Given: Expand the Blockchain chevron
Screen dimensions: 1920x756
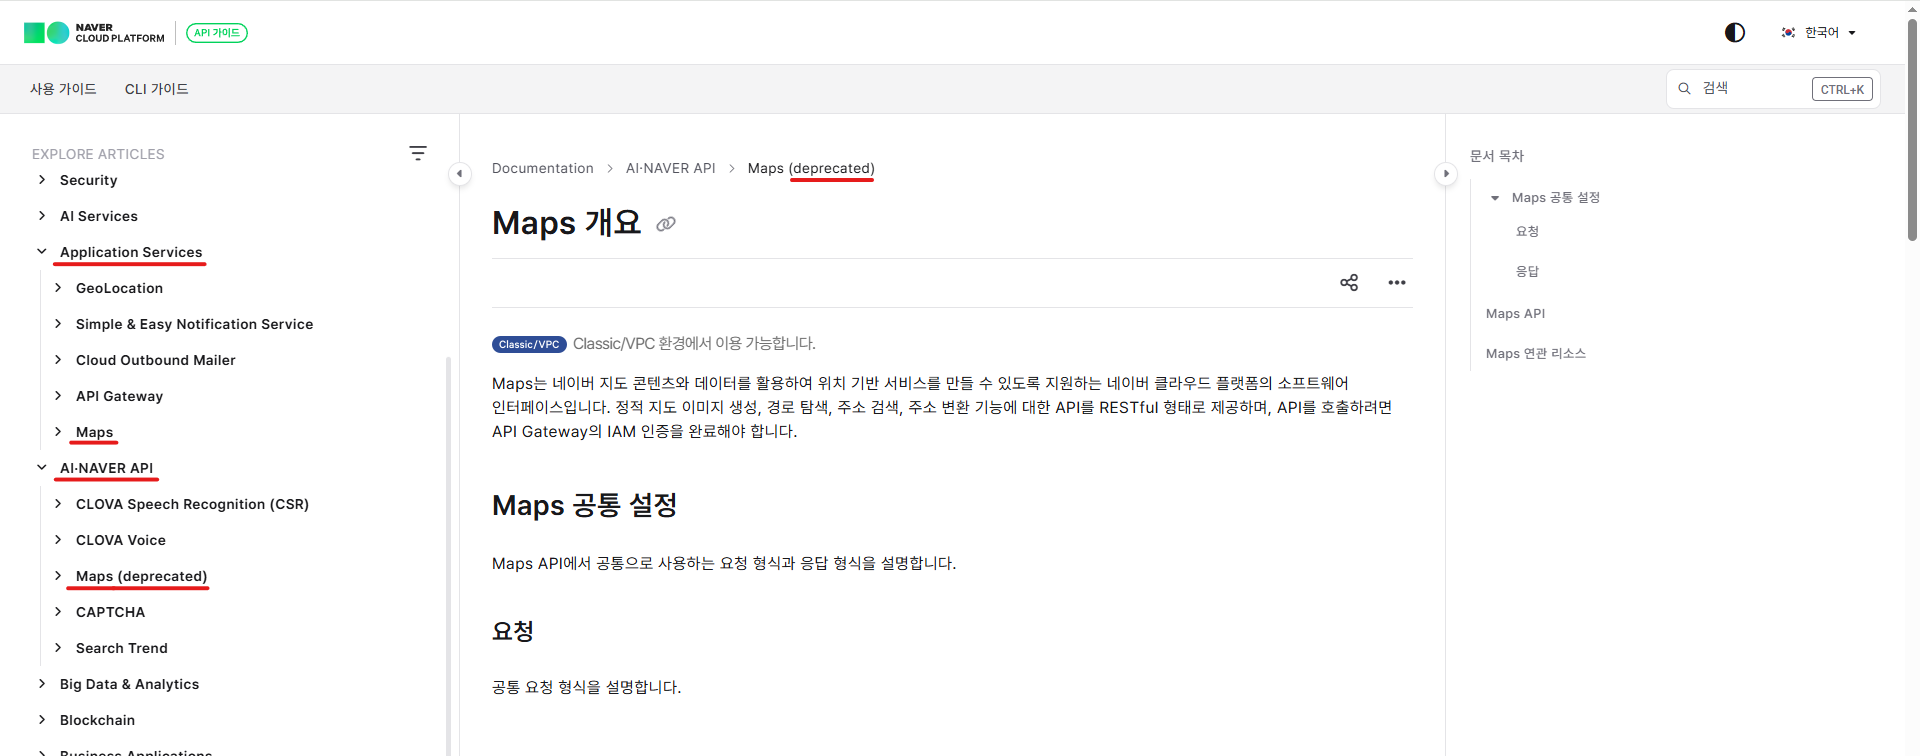Looking at the screenshot, I should 42,720.
